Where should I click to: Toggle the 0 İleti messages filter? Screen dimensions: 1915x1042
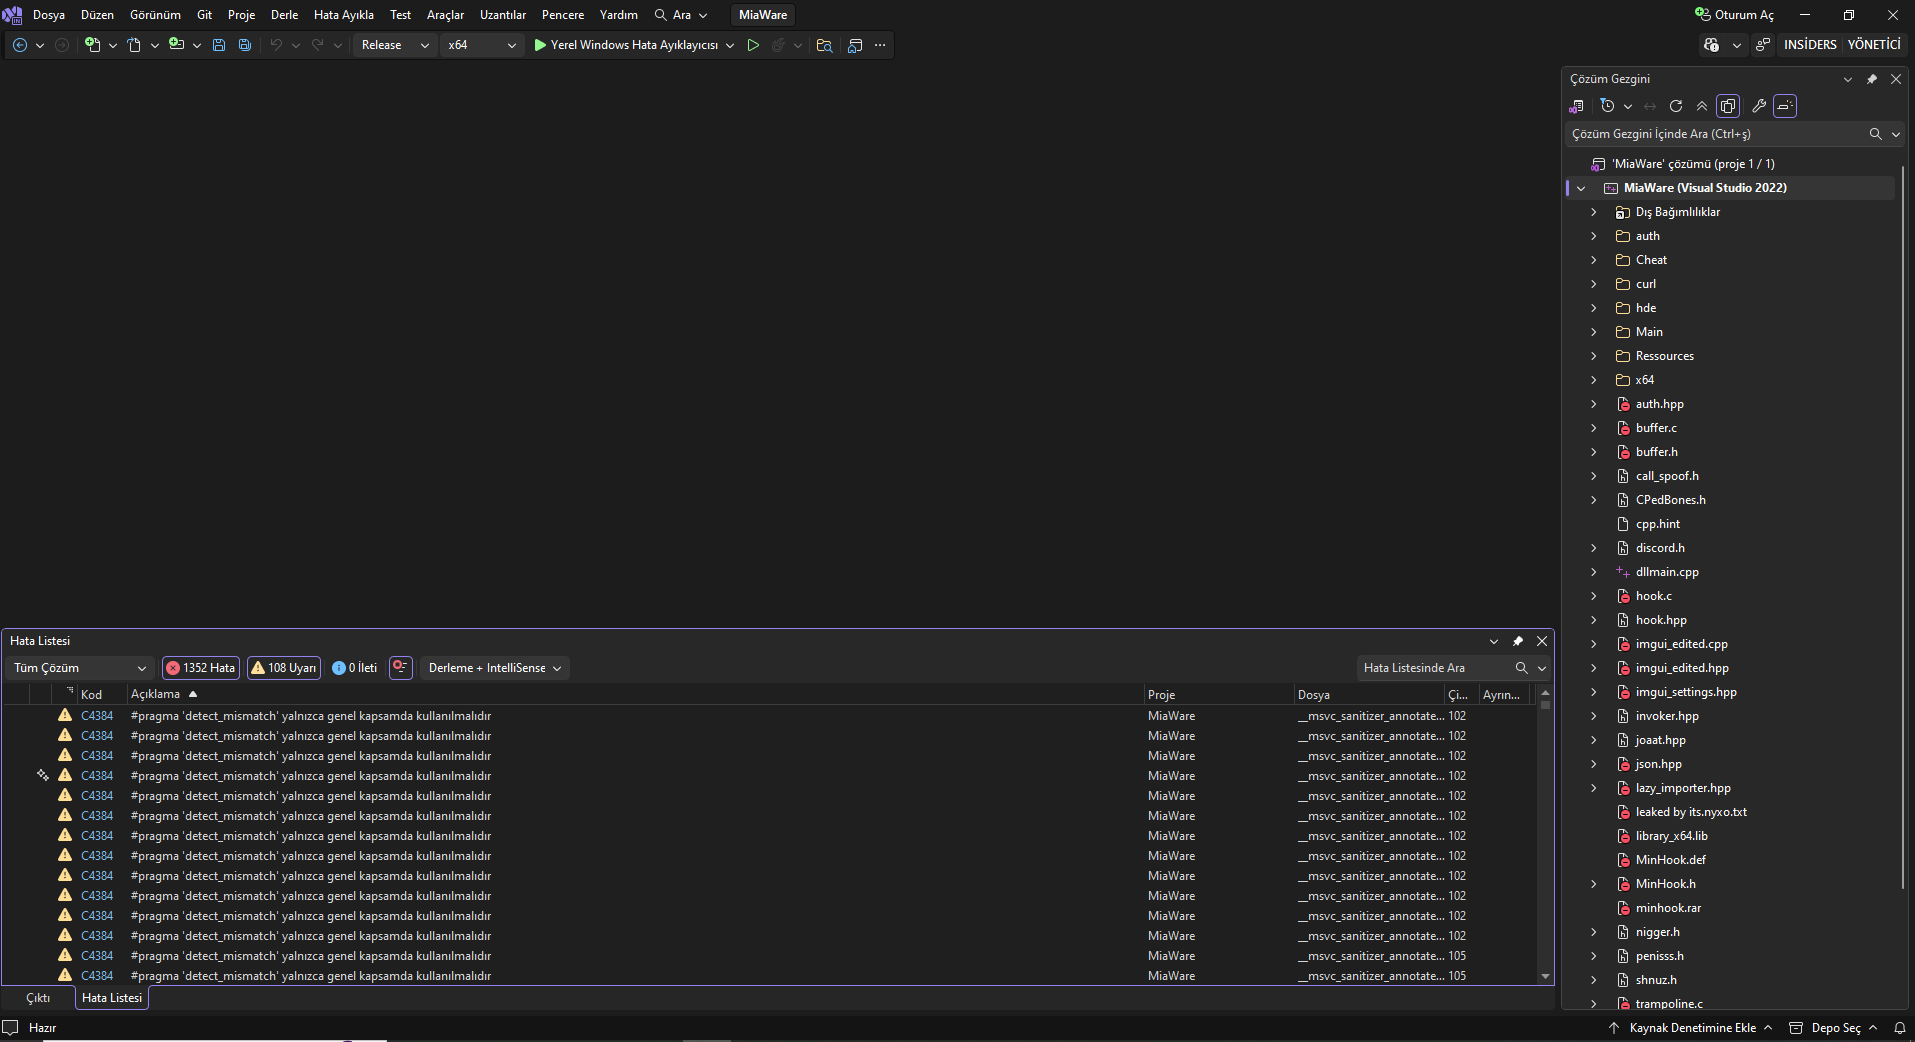click(x=355, y=668)
